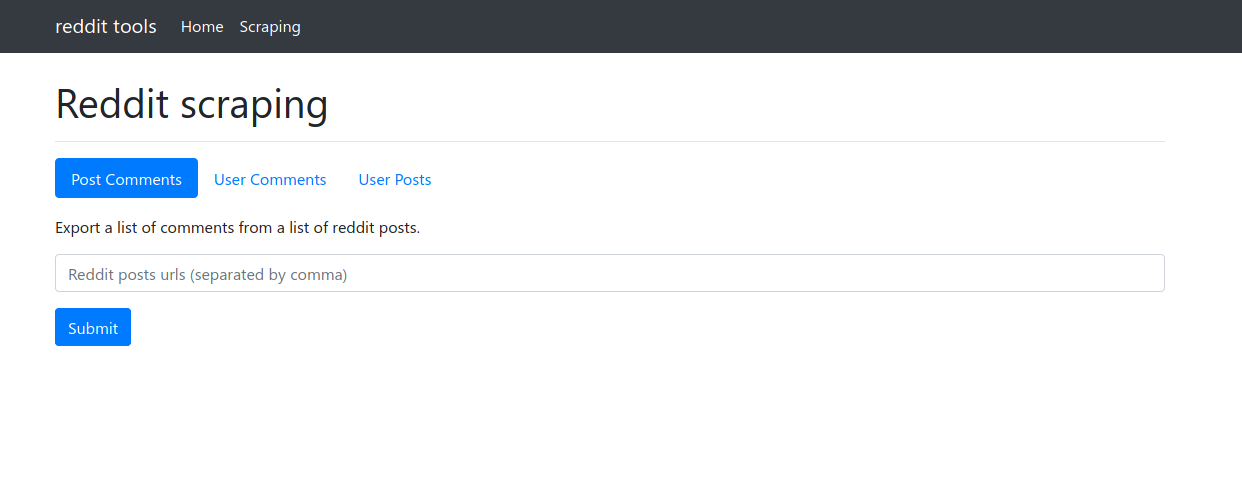This screenshot has height=480, width=1242.
Task: Select the Post Comments tab
Action: coord(126,178)
